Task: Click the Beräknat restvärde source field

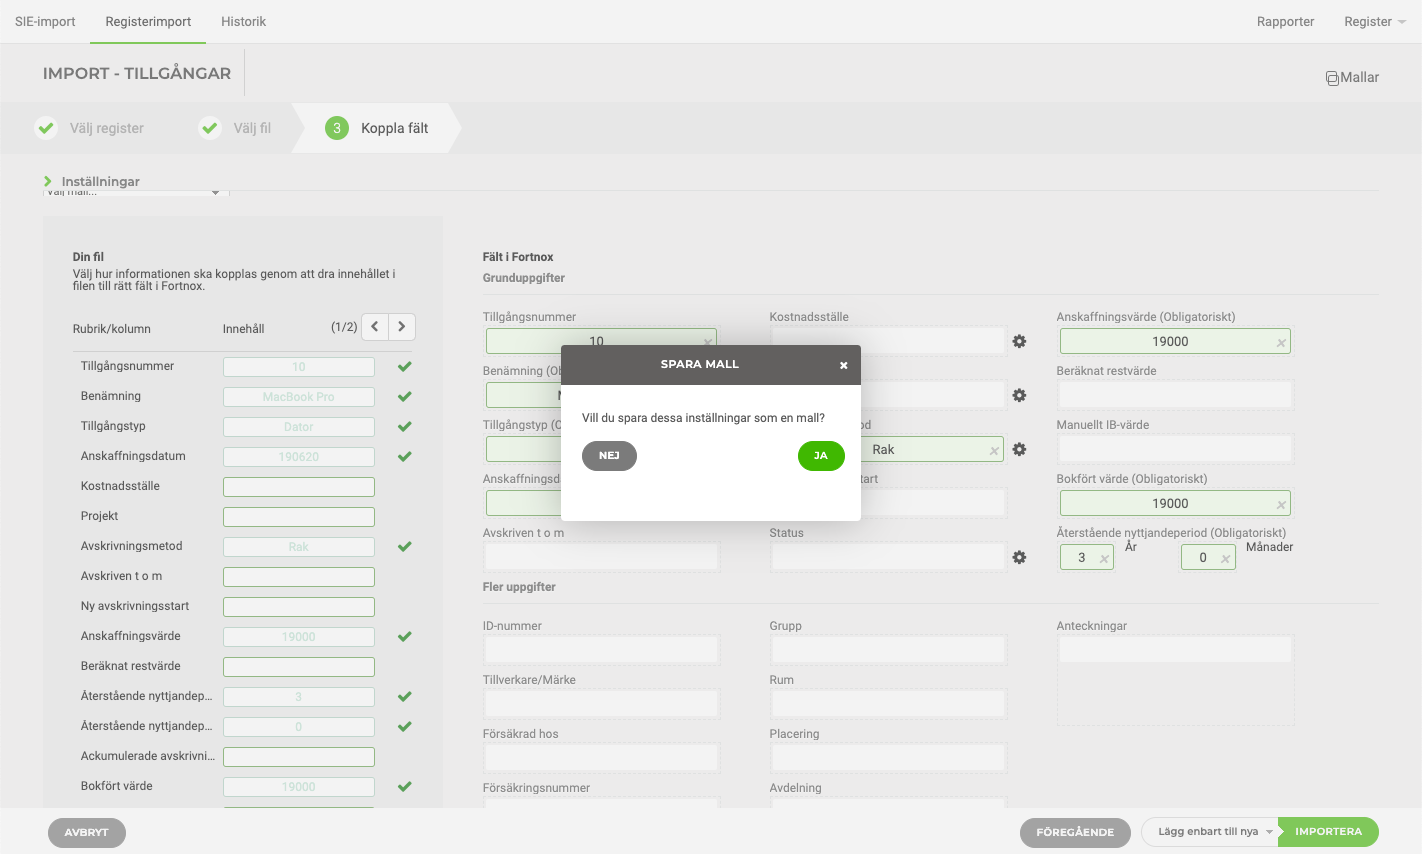Action: tap(299, 667)
